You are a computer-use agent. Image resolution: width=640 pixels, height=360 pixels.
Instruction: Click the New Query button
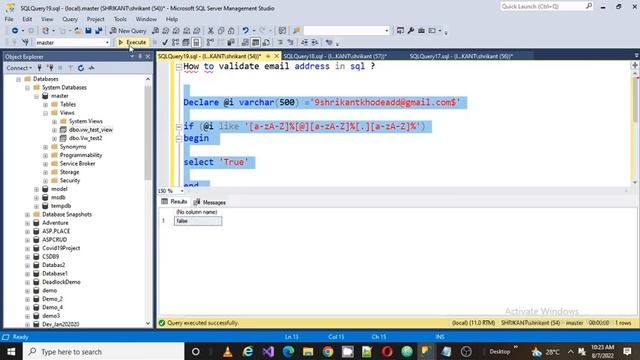point(128,31)
